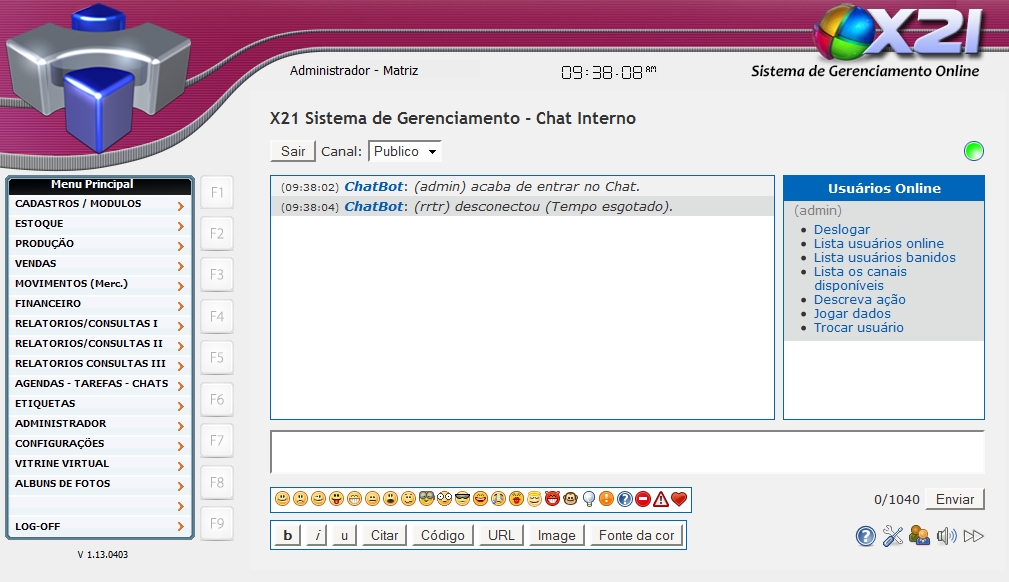Open the Fonte da cor picker
This screenshot has height=582, width=1009.
click(x=637, y=535)
